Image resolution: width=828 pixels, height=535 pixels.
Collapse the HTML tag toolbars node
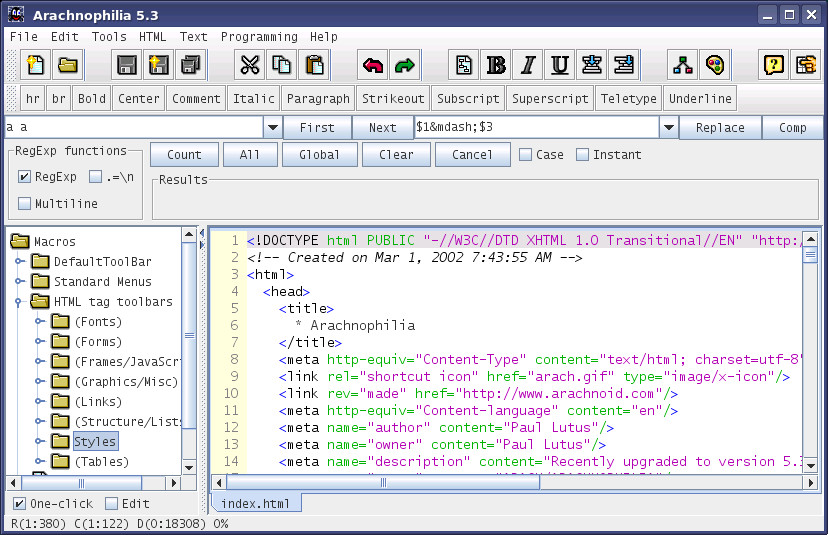click(x=18, y=302)
